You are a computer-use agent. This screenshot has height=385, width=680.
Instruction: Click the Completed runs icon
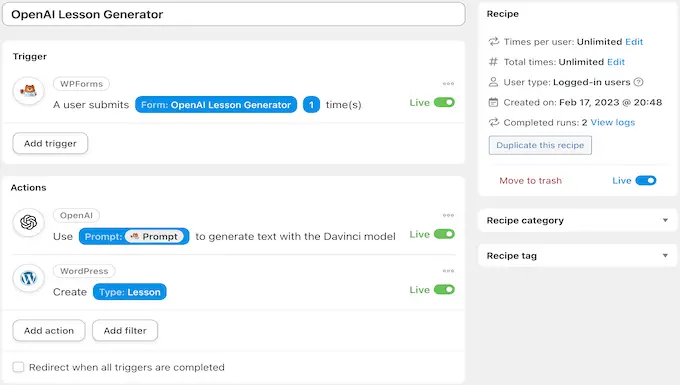[x=494, y=122]
